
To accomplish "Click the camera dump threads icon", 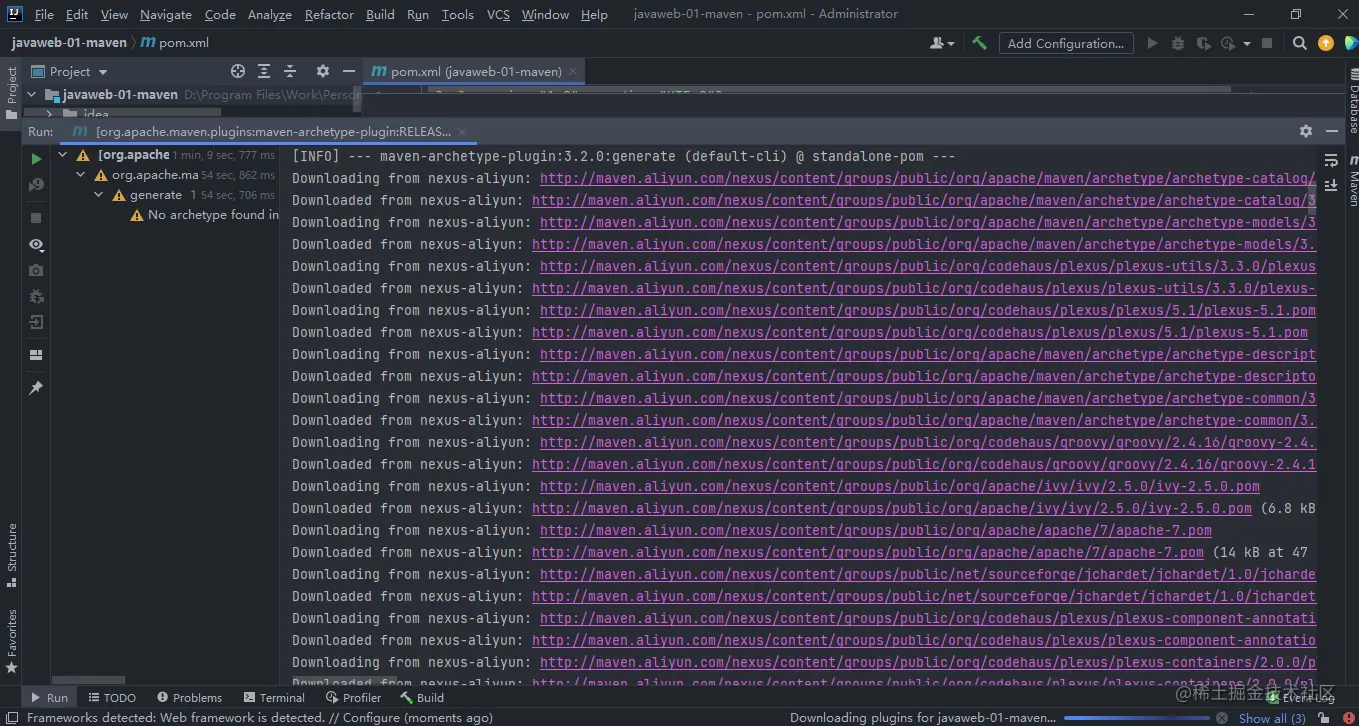I will (36, 270).
